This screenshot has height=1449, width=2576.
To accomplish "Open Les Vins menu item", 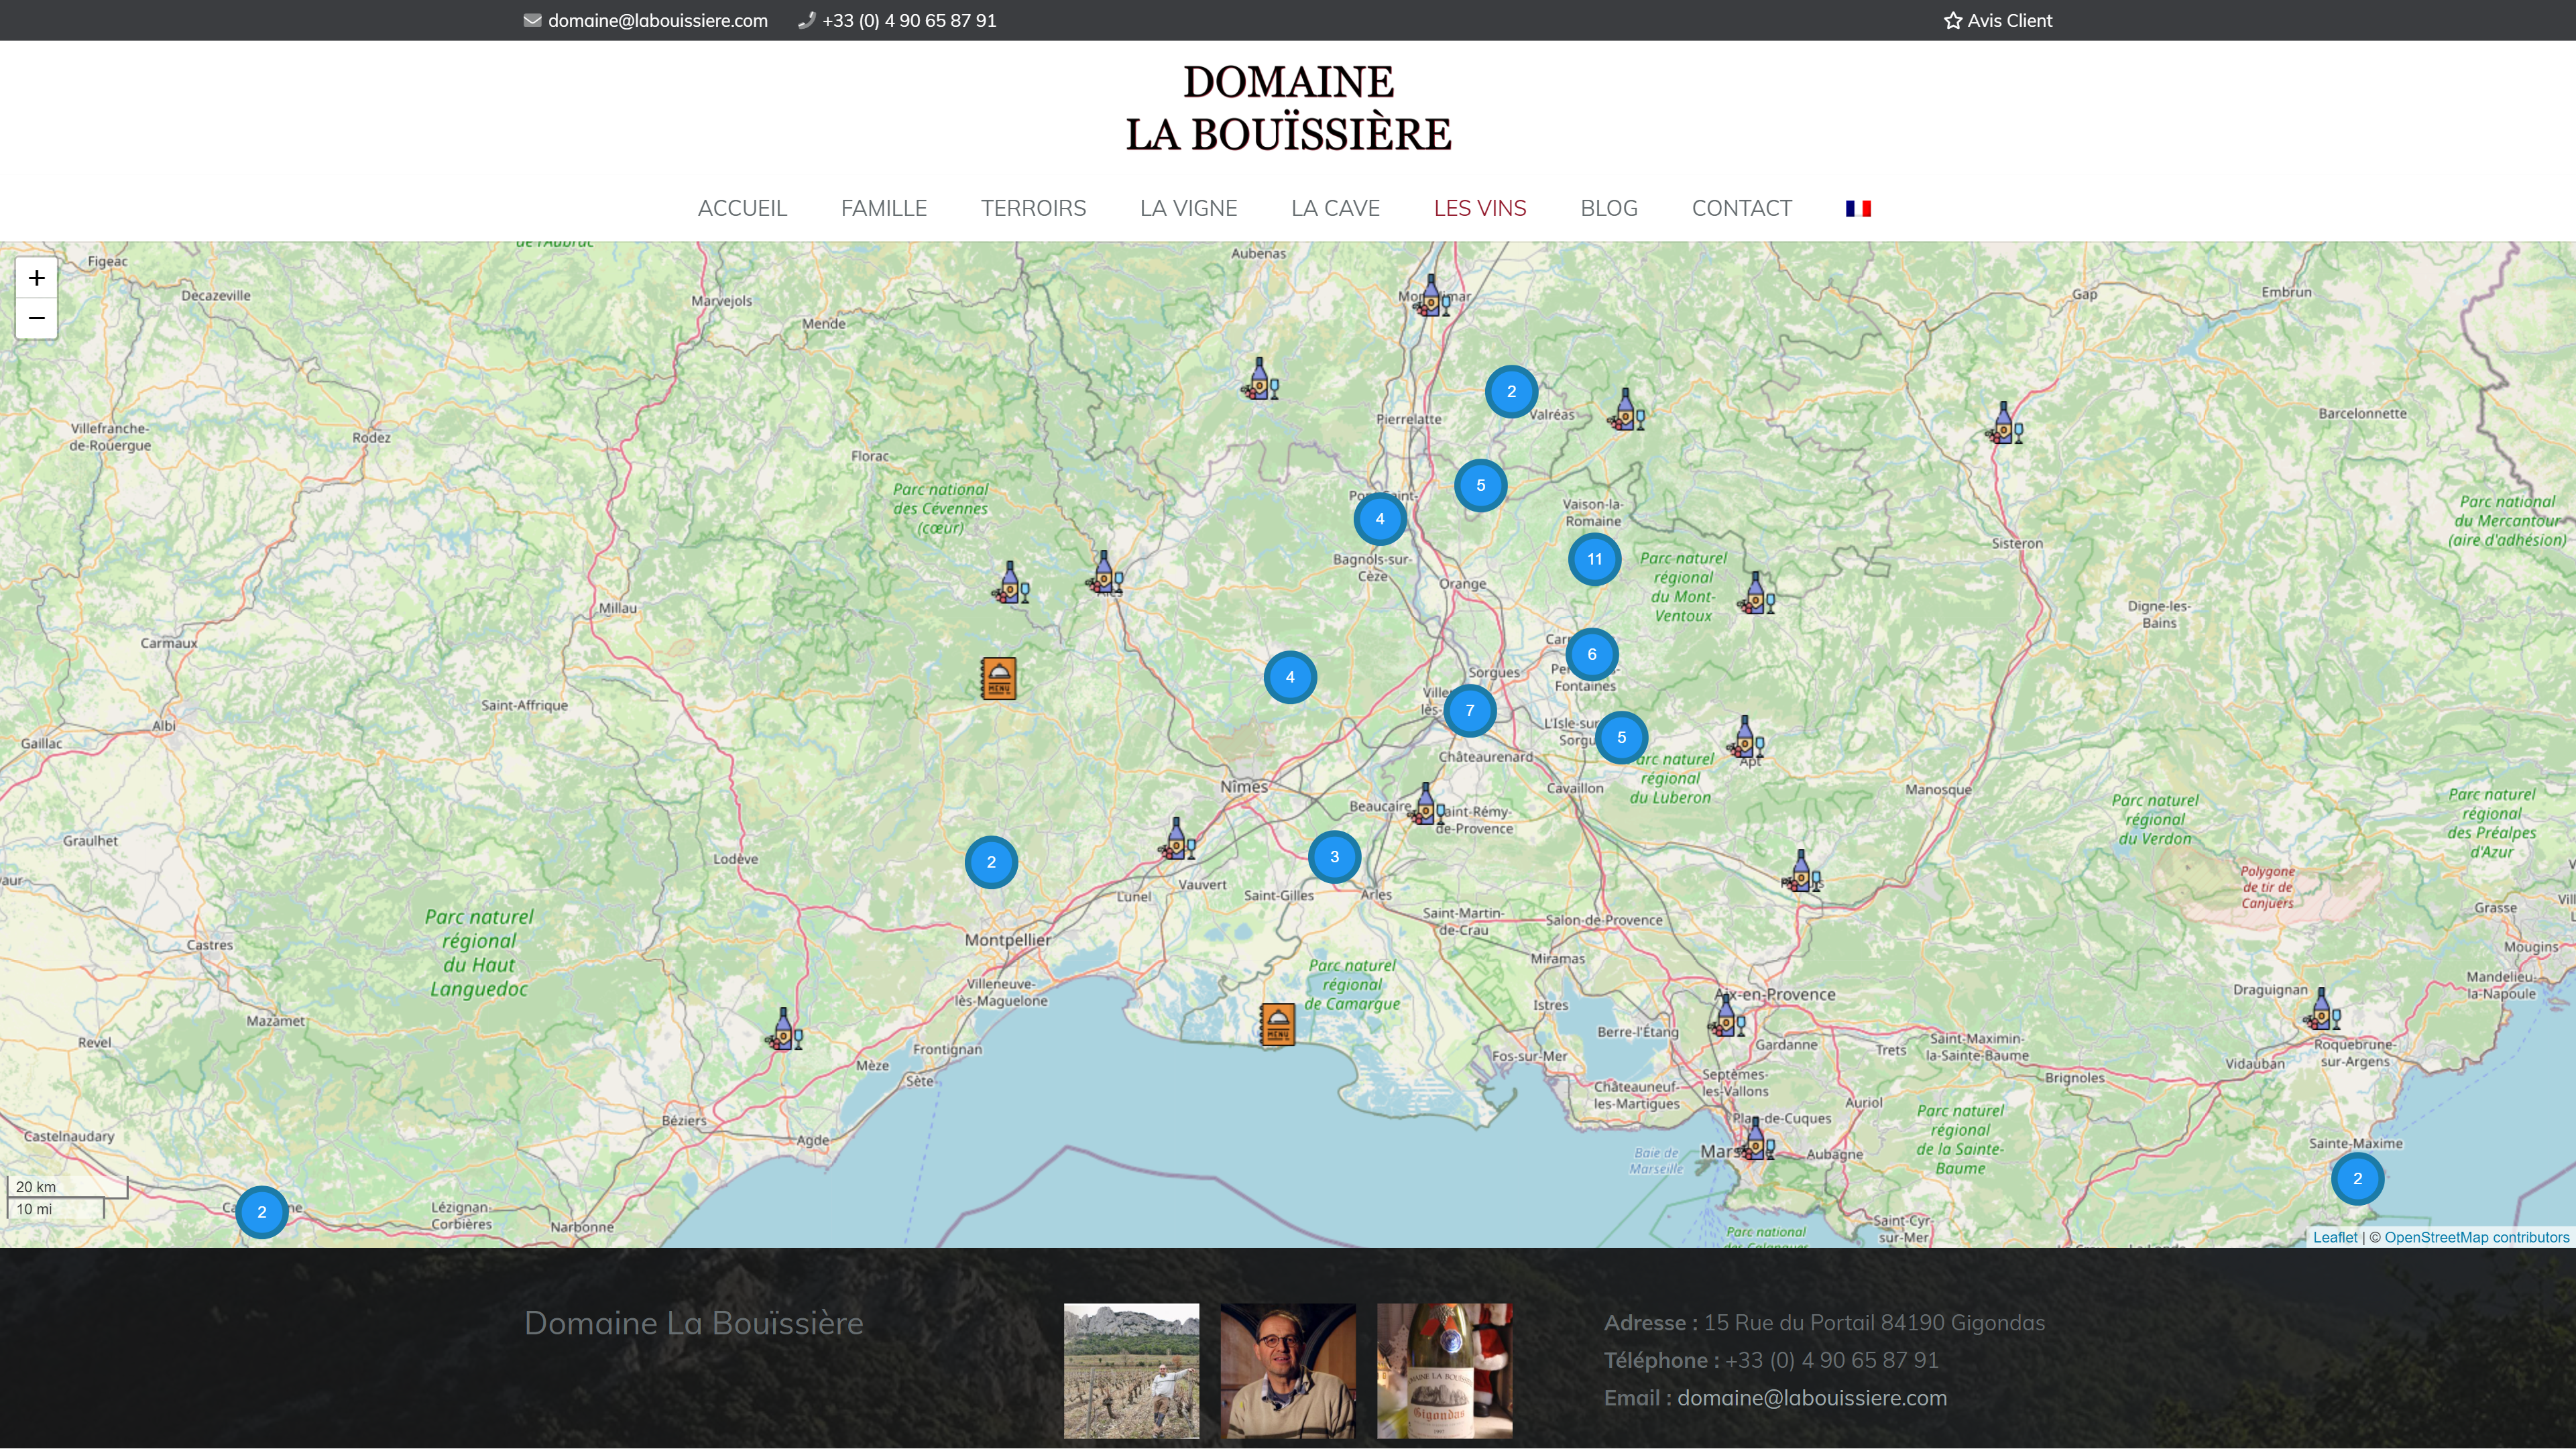I will point(1480,208).
